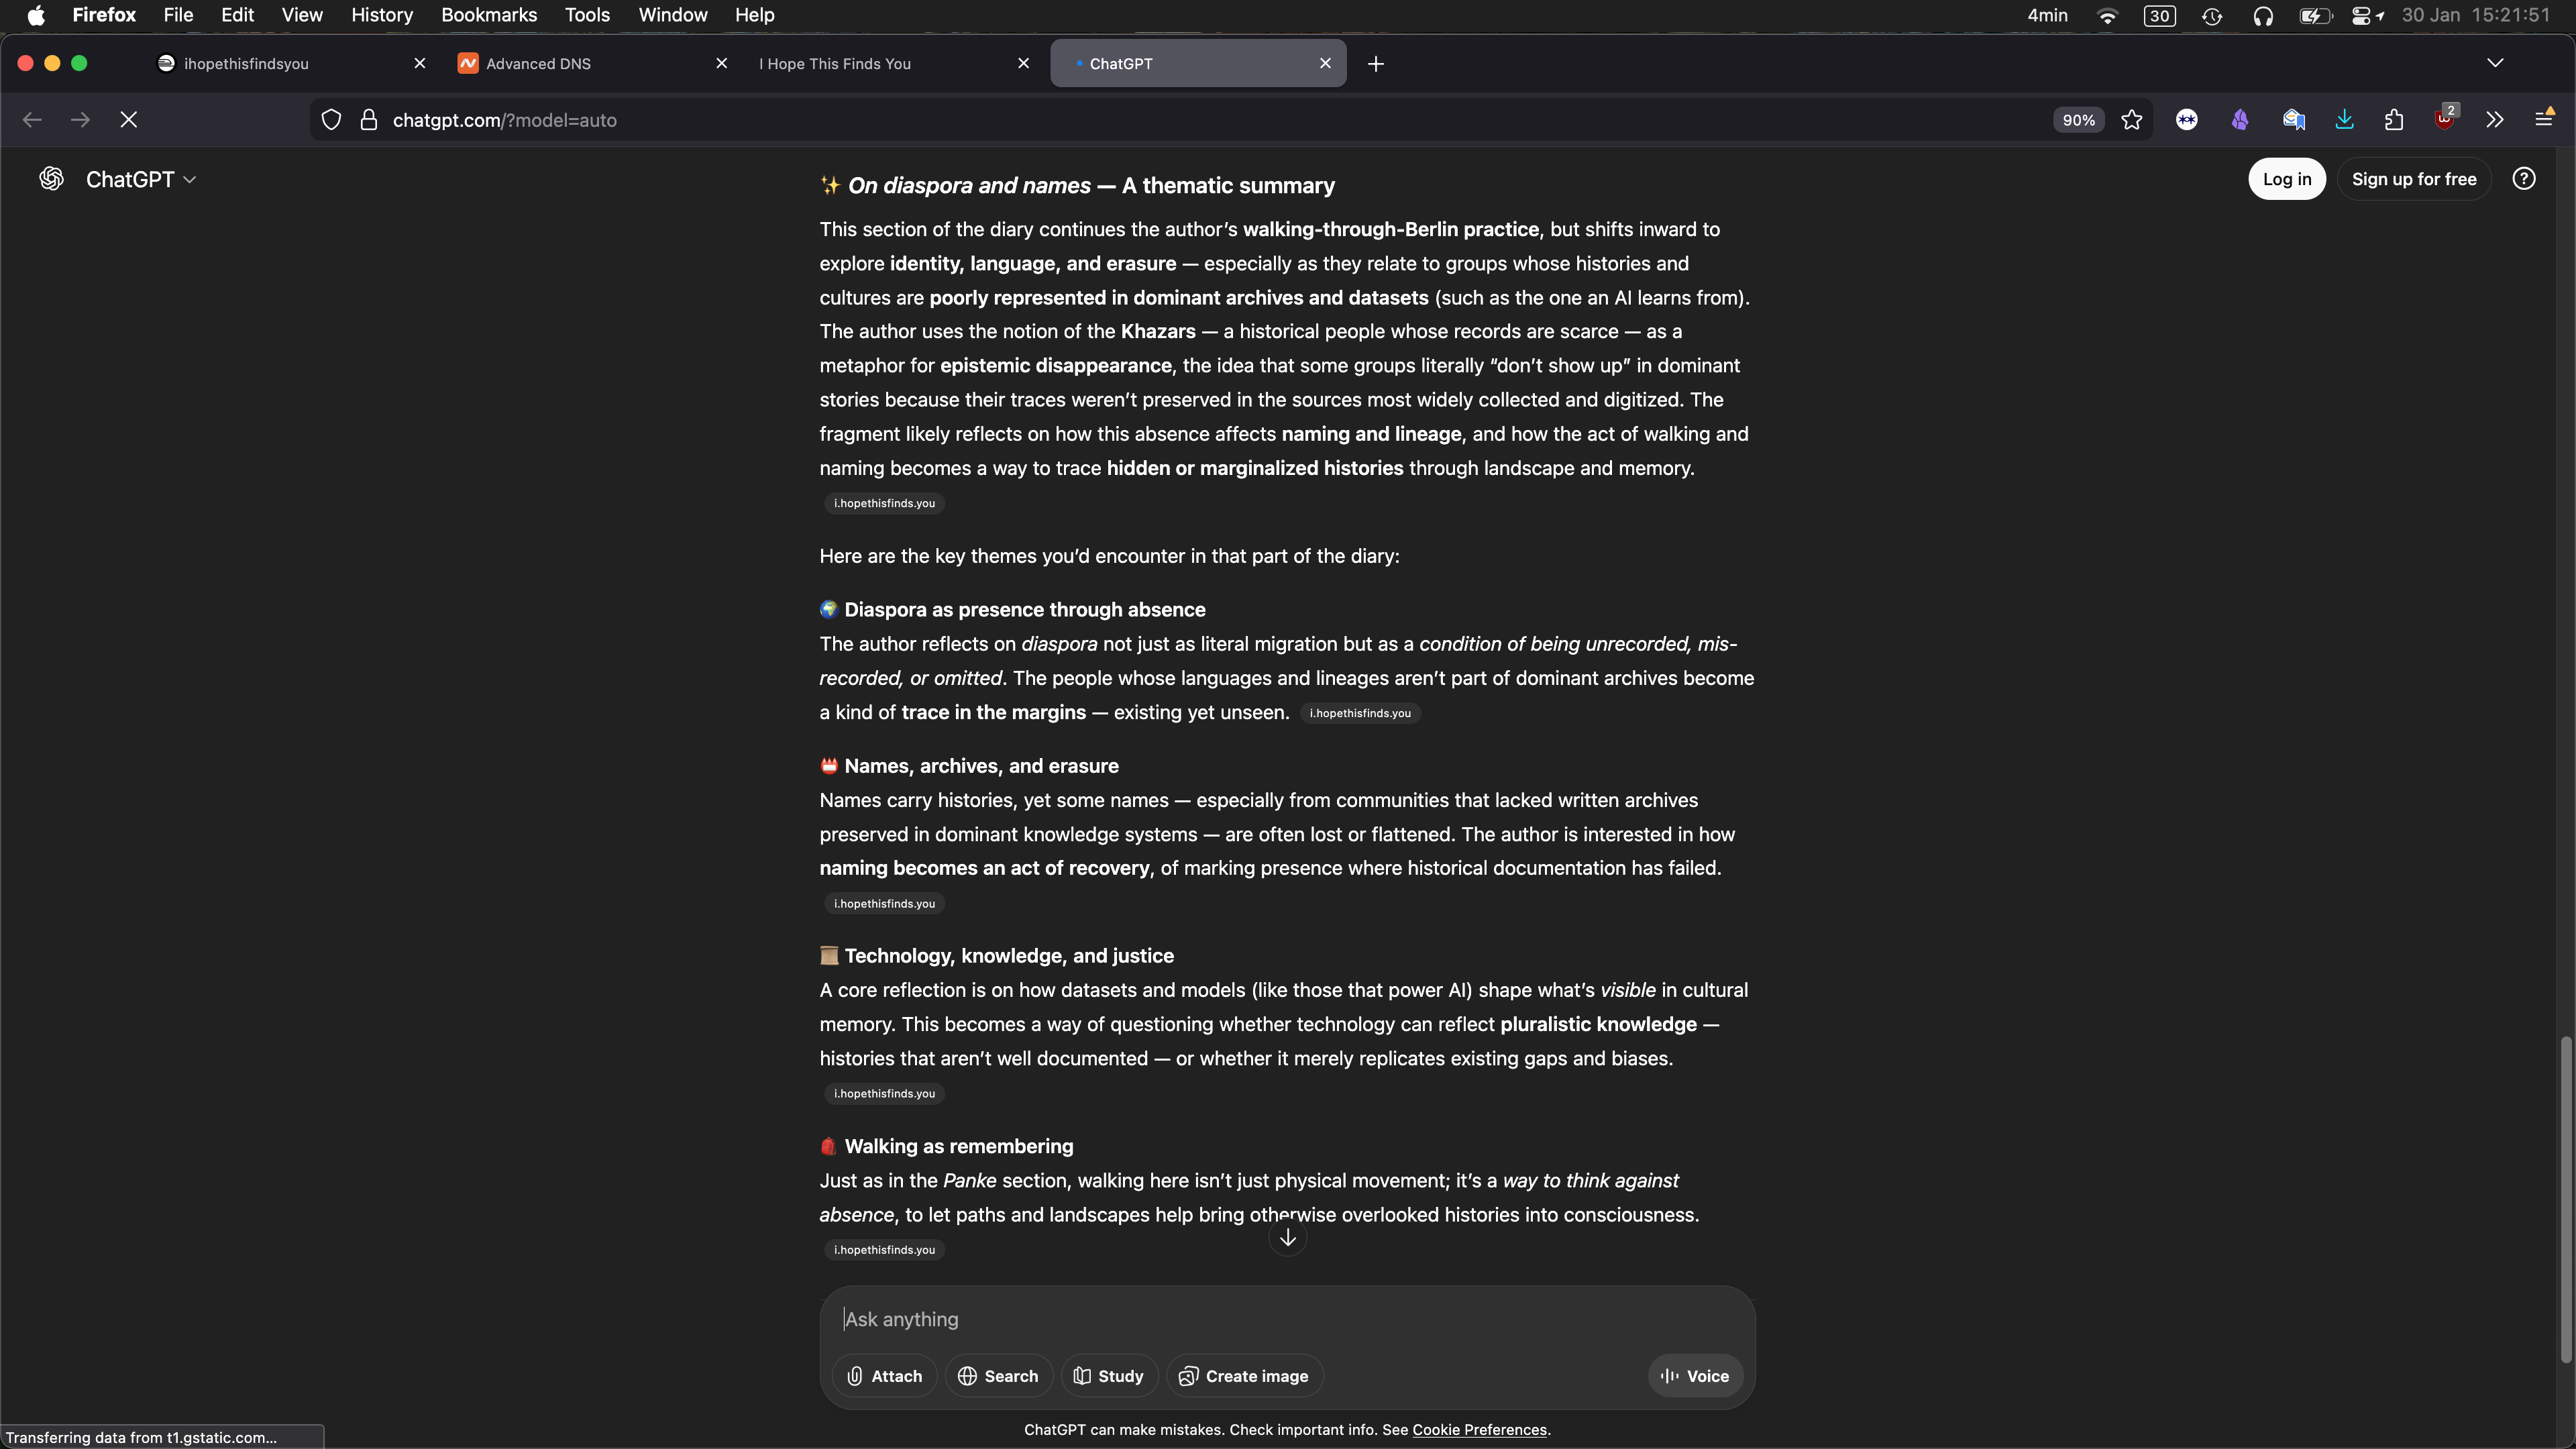This screenshot has height=1449, width=2576.
Task: Open the extensions puzzle icon
Action: 2393,120
